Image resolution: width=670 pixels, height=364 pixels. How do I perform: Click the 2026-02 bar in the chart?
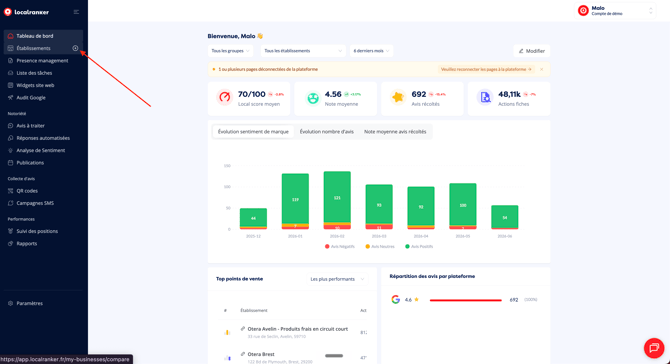pos(337,200)
